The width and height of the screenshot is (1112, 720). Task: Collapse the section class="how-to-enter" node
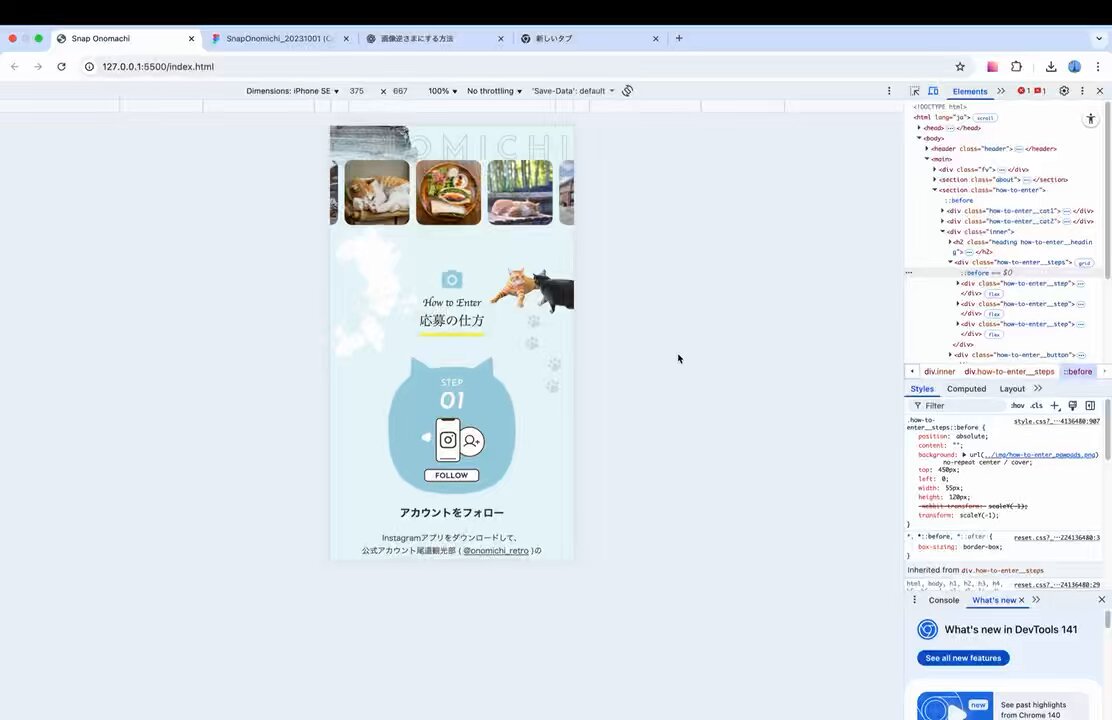pos(935,190)
